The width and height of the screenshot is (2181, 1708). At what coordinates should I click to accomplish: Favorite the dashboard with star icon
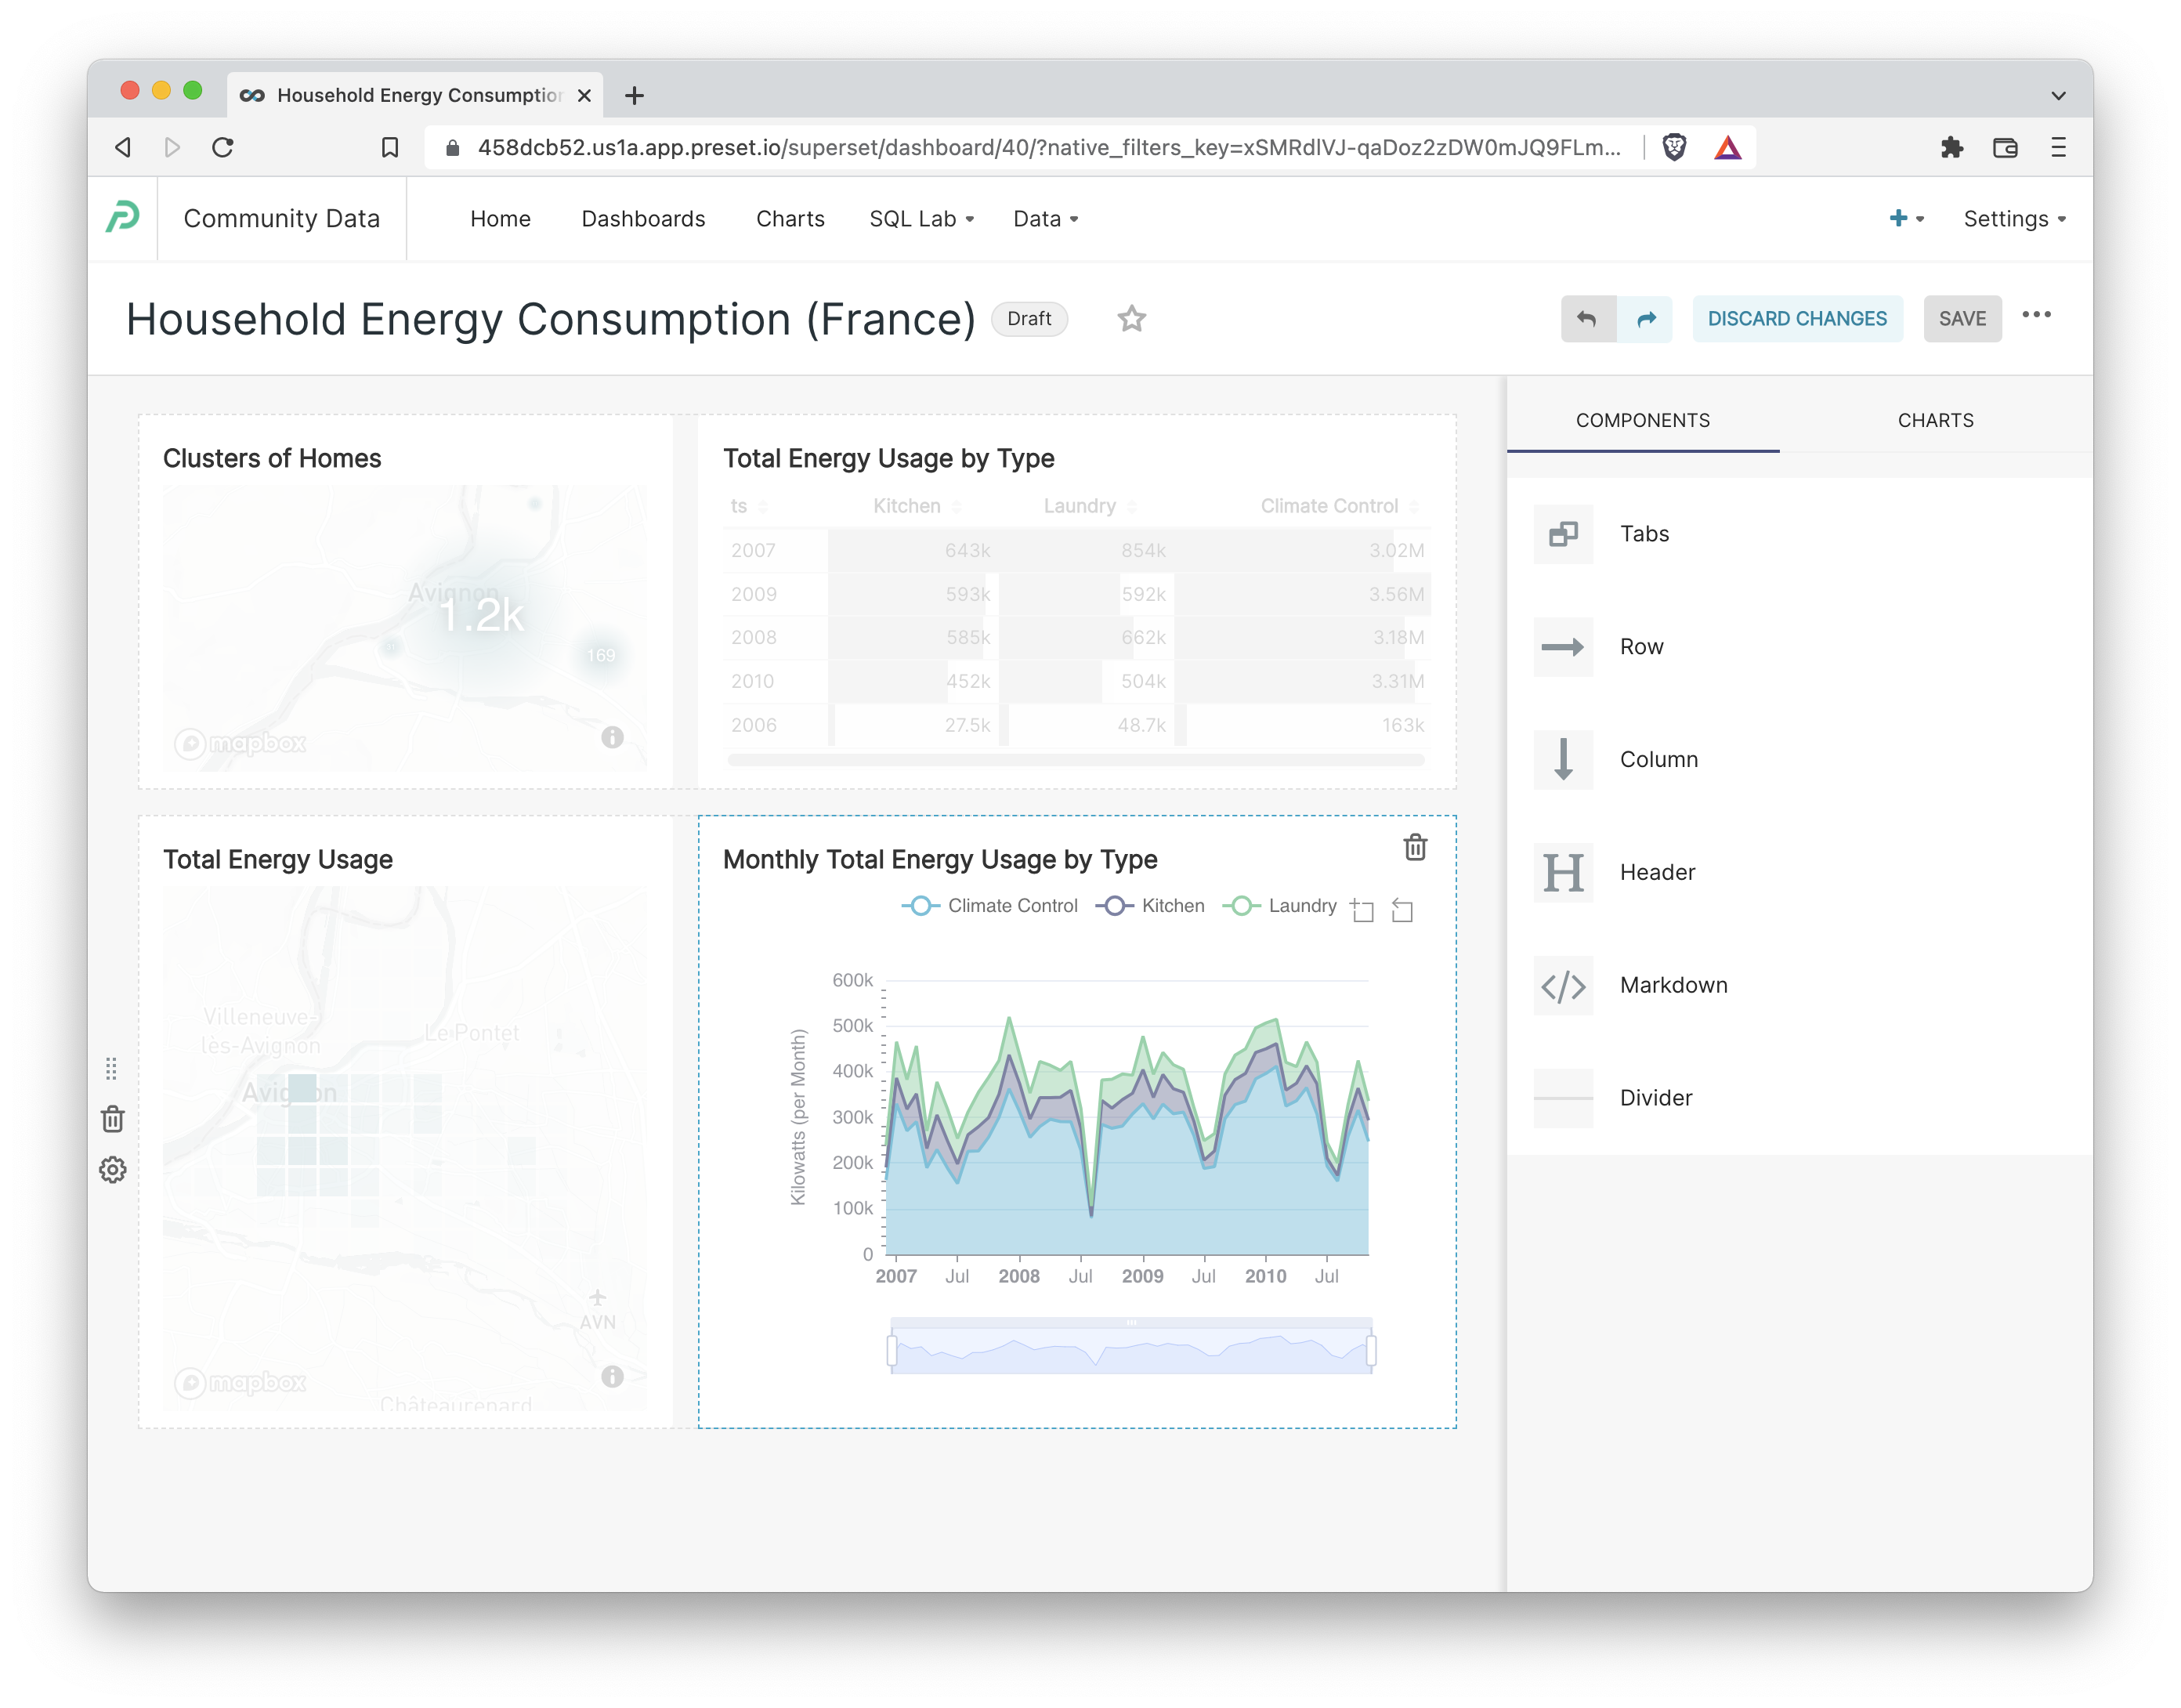coord(1131,319)
